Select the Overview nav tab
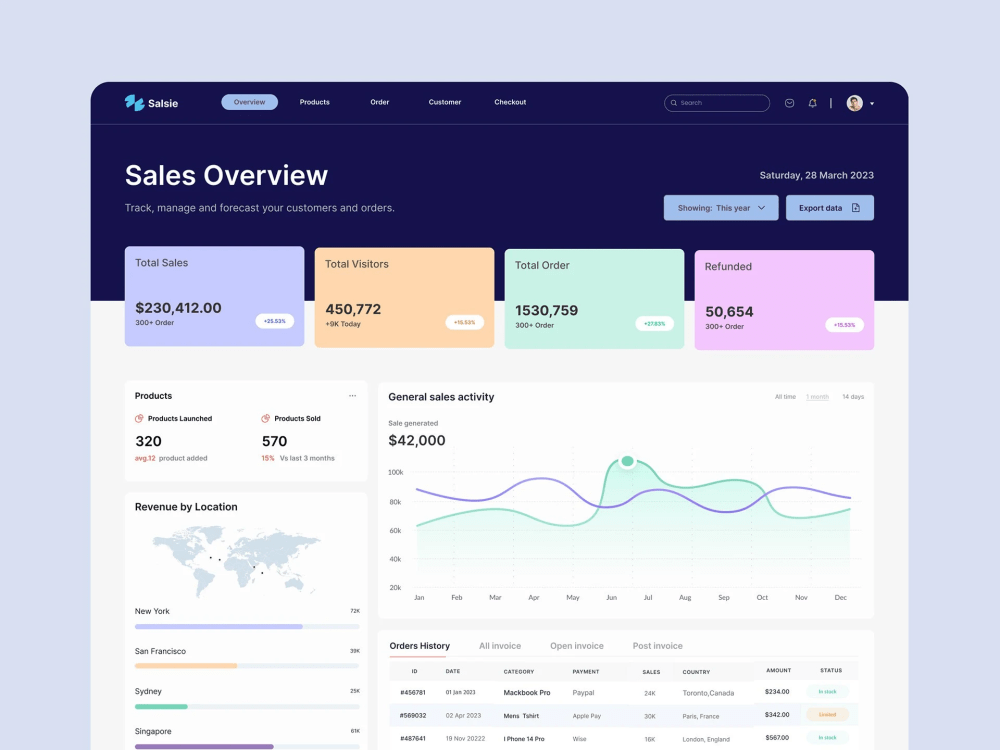Image resolution: width=1000 pixels, height=750 pixels. [x=249, y=102]
